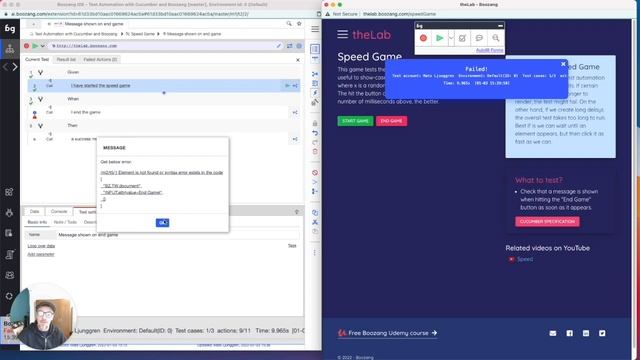The height and width of the screenshot is (360, 640).
Task: Click the lock icon in the right tool strip
Action: coord(315,123)
